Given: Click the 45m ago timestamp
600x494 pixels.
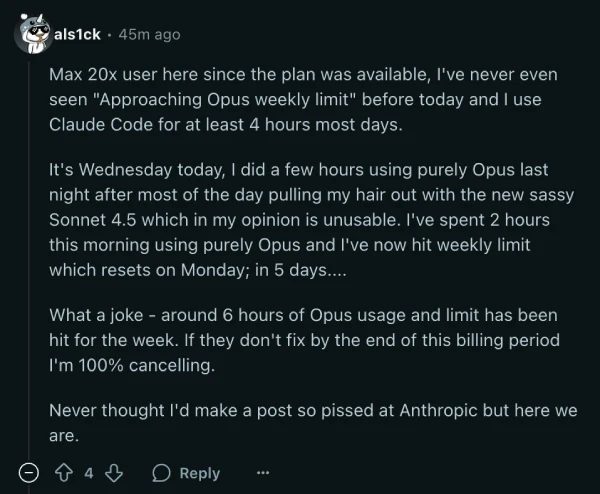Looking at the screenshot, I should coord(149,34).
